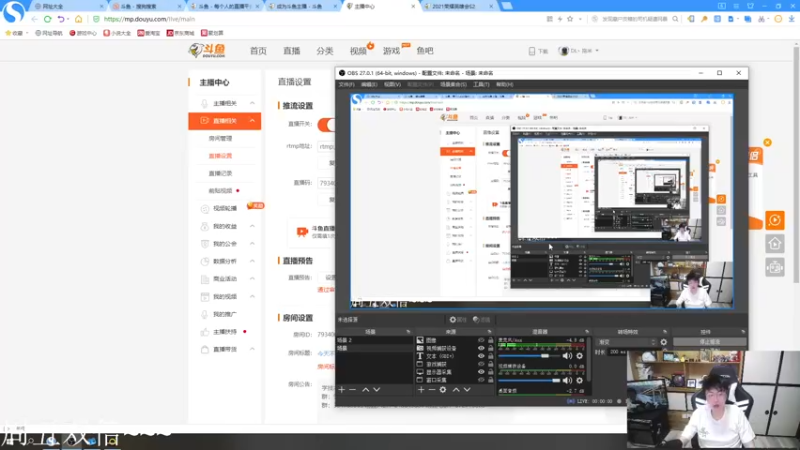Click the Douyu logo in page header
The image size is (800, 450).
[207, 51]
